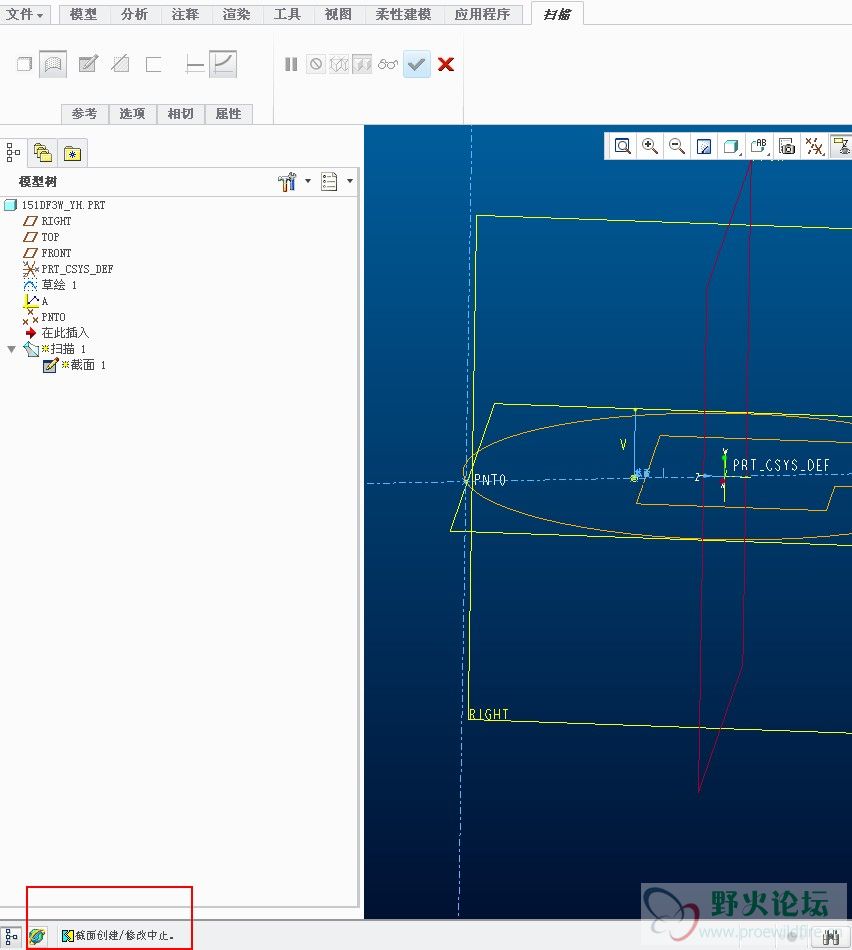Select PNT0 datum point in model tree
This screenshot has width=852, height=950.
point(44,317)
